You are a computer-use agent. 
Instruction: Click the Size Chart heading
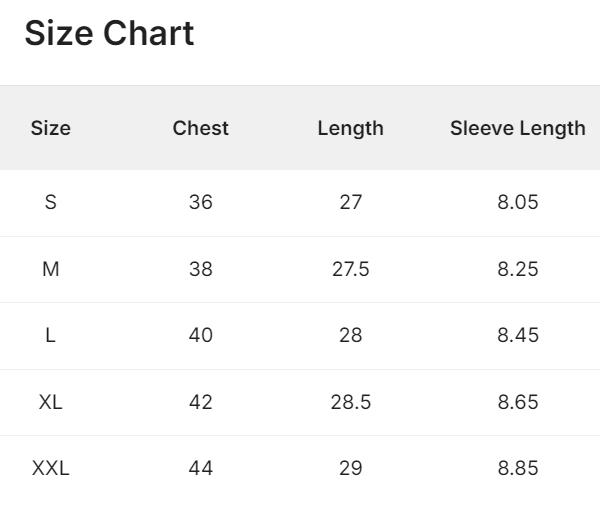[109, 33]
